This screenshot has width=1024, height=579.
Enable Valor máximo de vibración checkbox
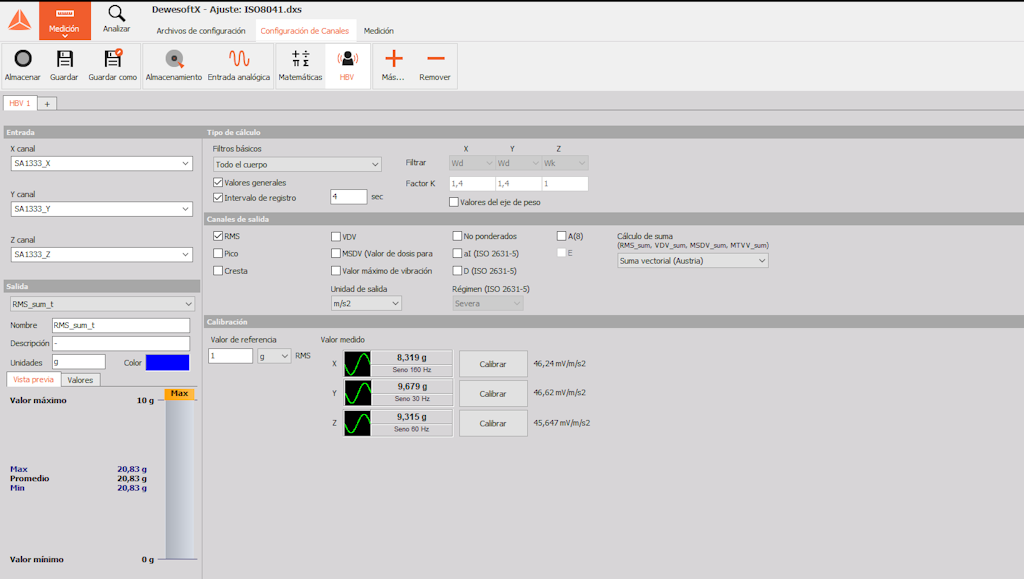click(336, 270)
